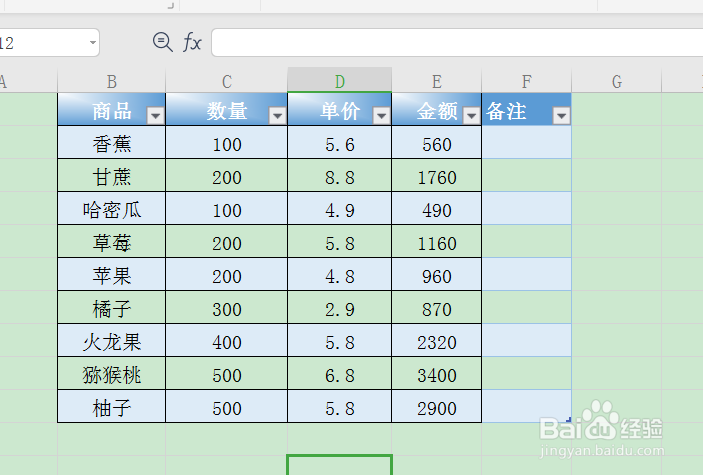Open the 备注 column filter dropdown

561,116
